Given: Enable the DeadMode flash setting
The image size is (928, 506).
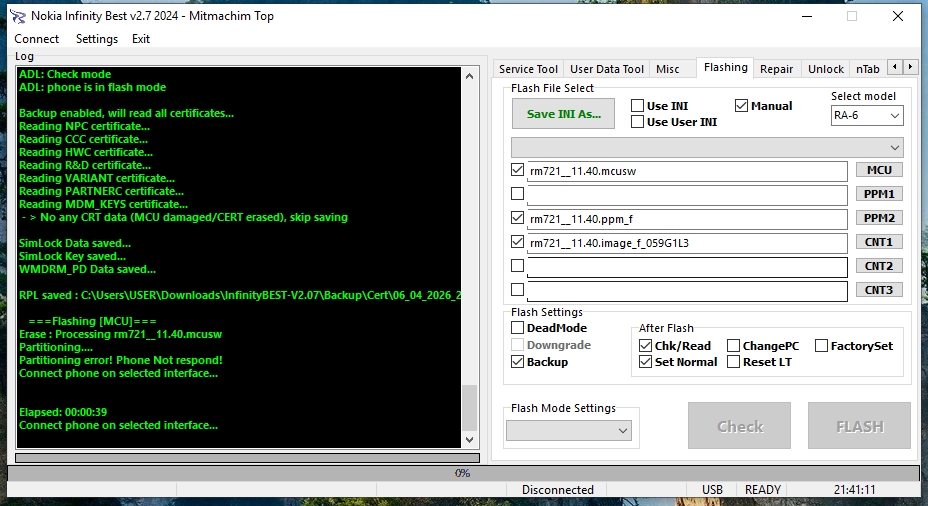Looking at the screenshot, I should (x=518, y=328).
